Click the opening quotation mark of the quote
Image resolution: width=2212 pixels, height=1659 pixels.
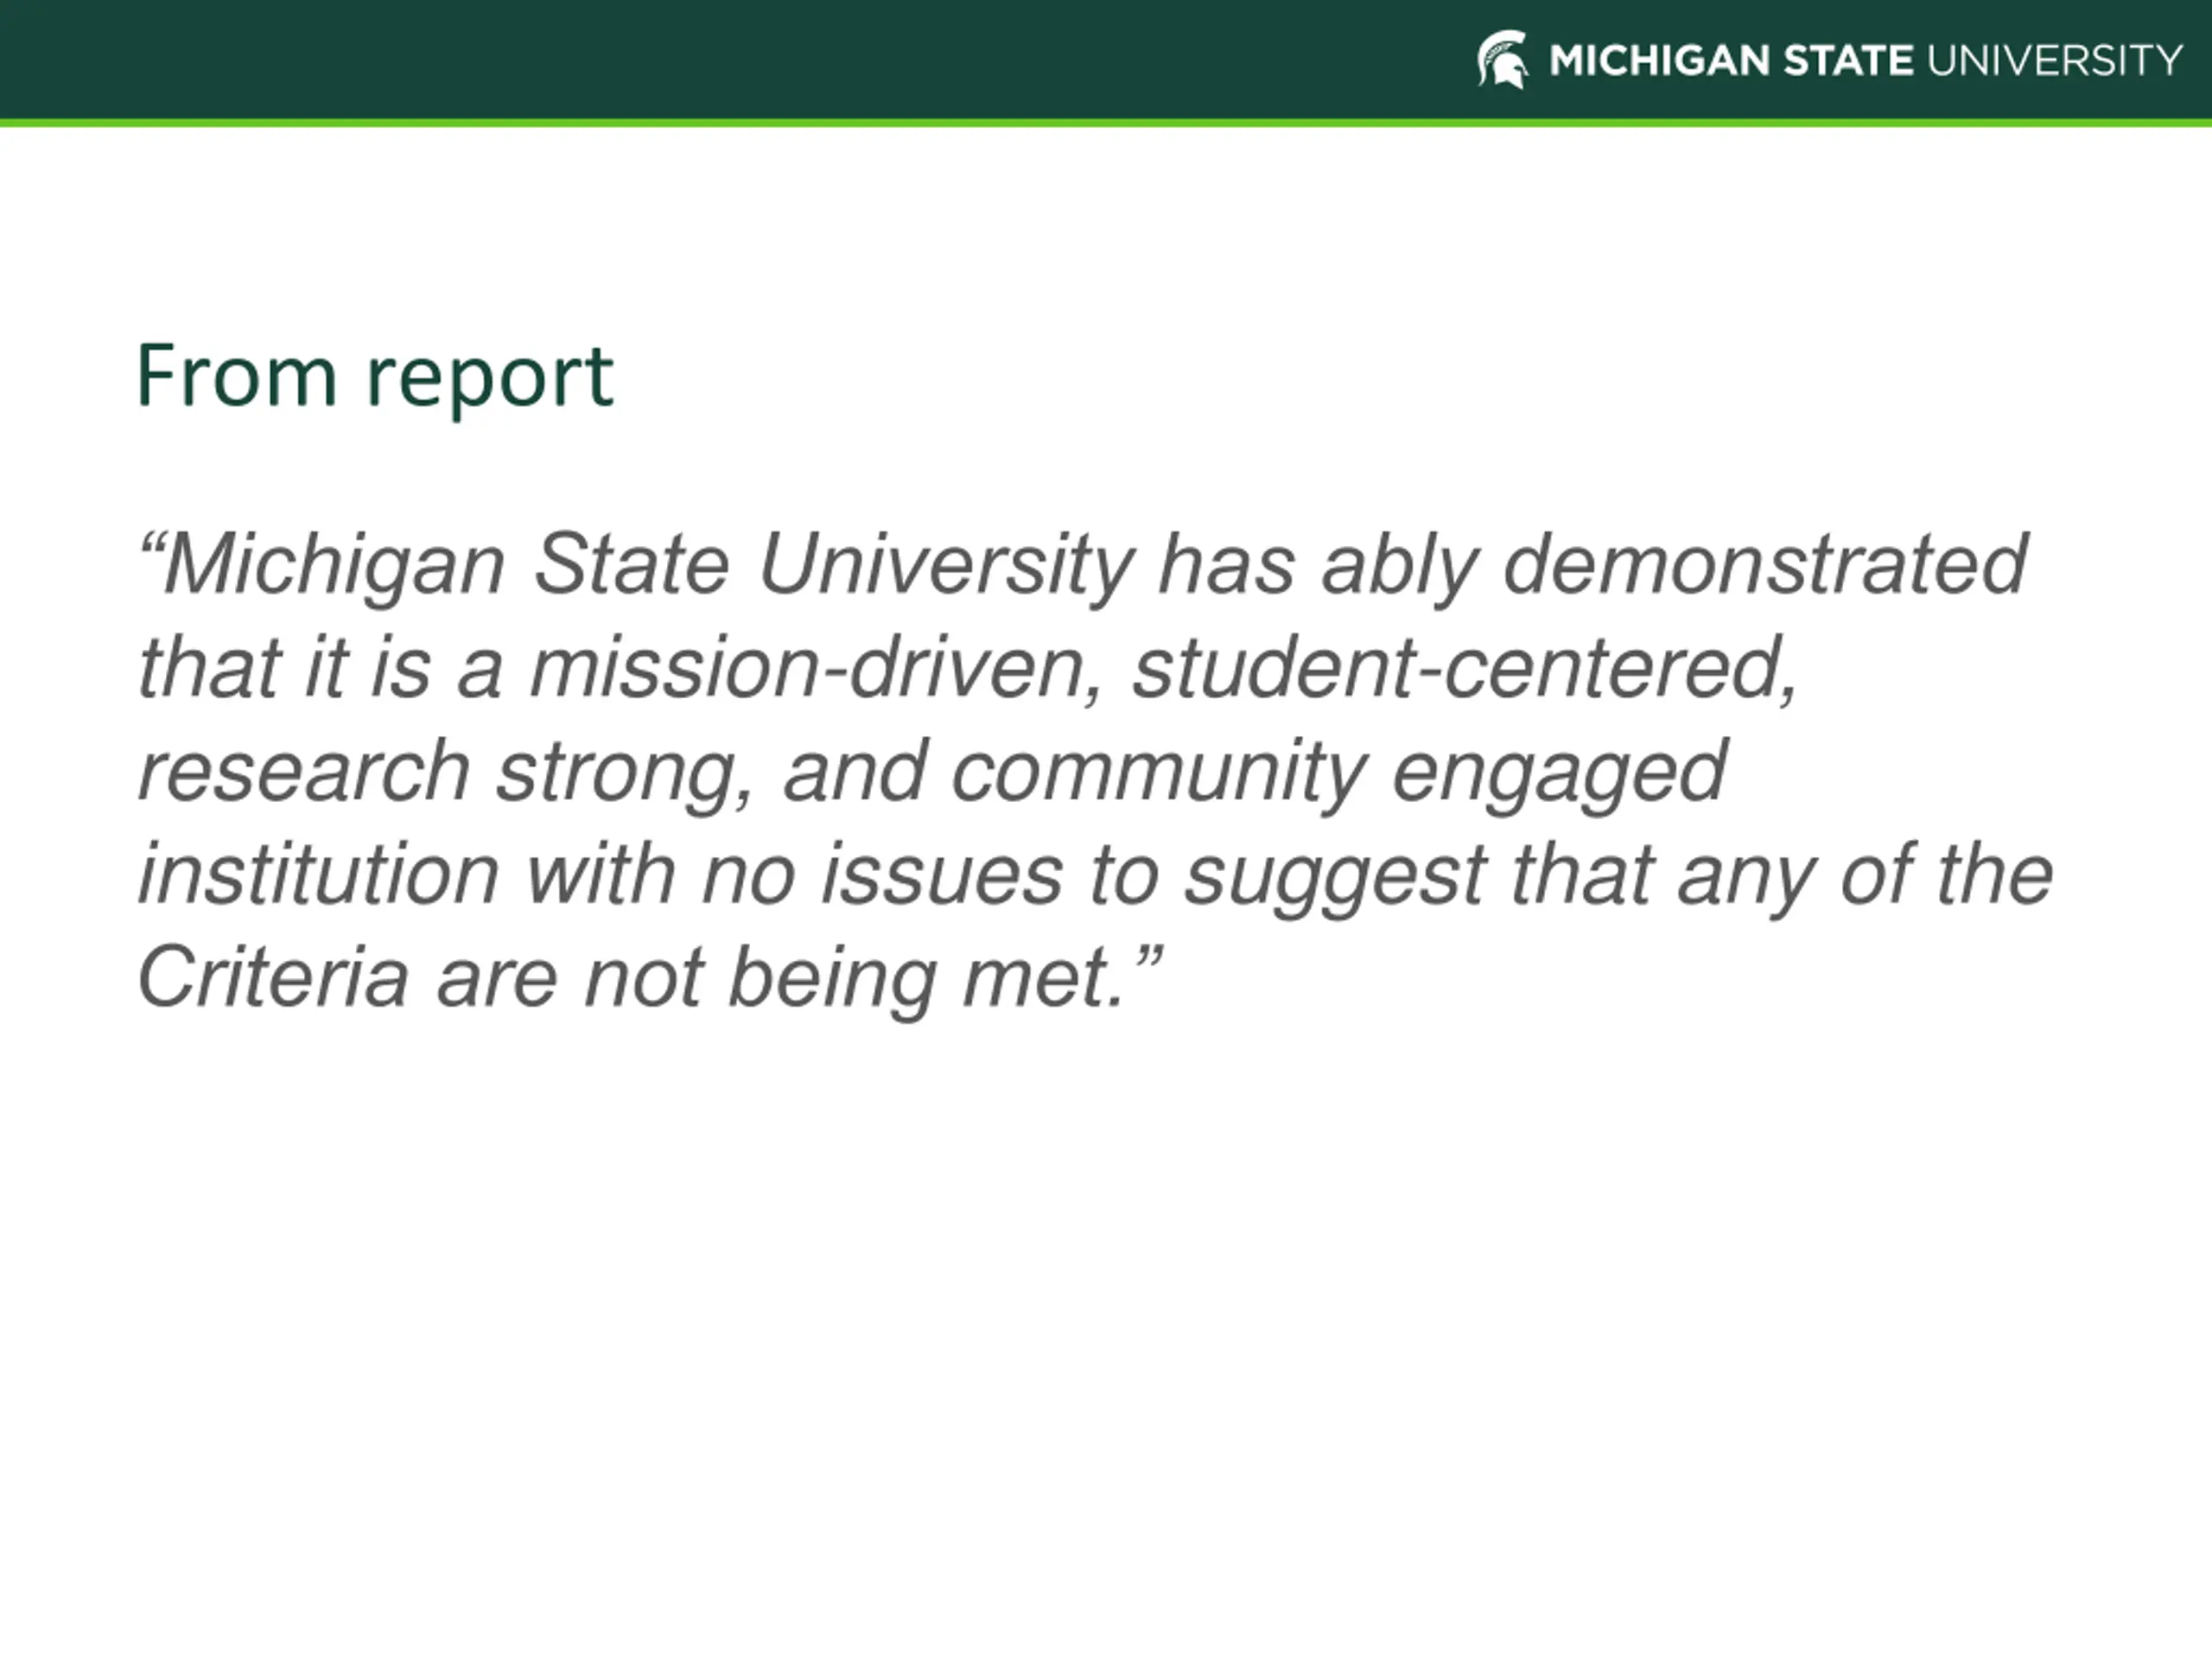coord(150,546)
